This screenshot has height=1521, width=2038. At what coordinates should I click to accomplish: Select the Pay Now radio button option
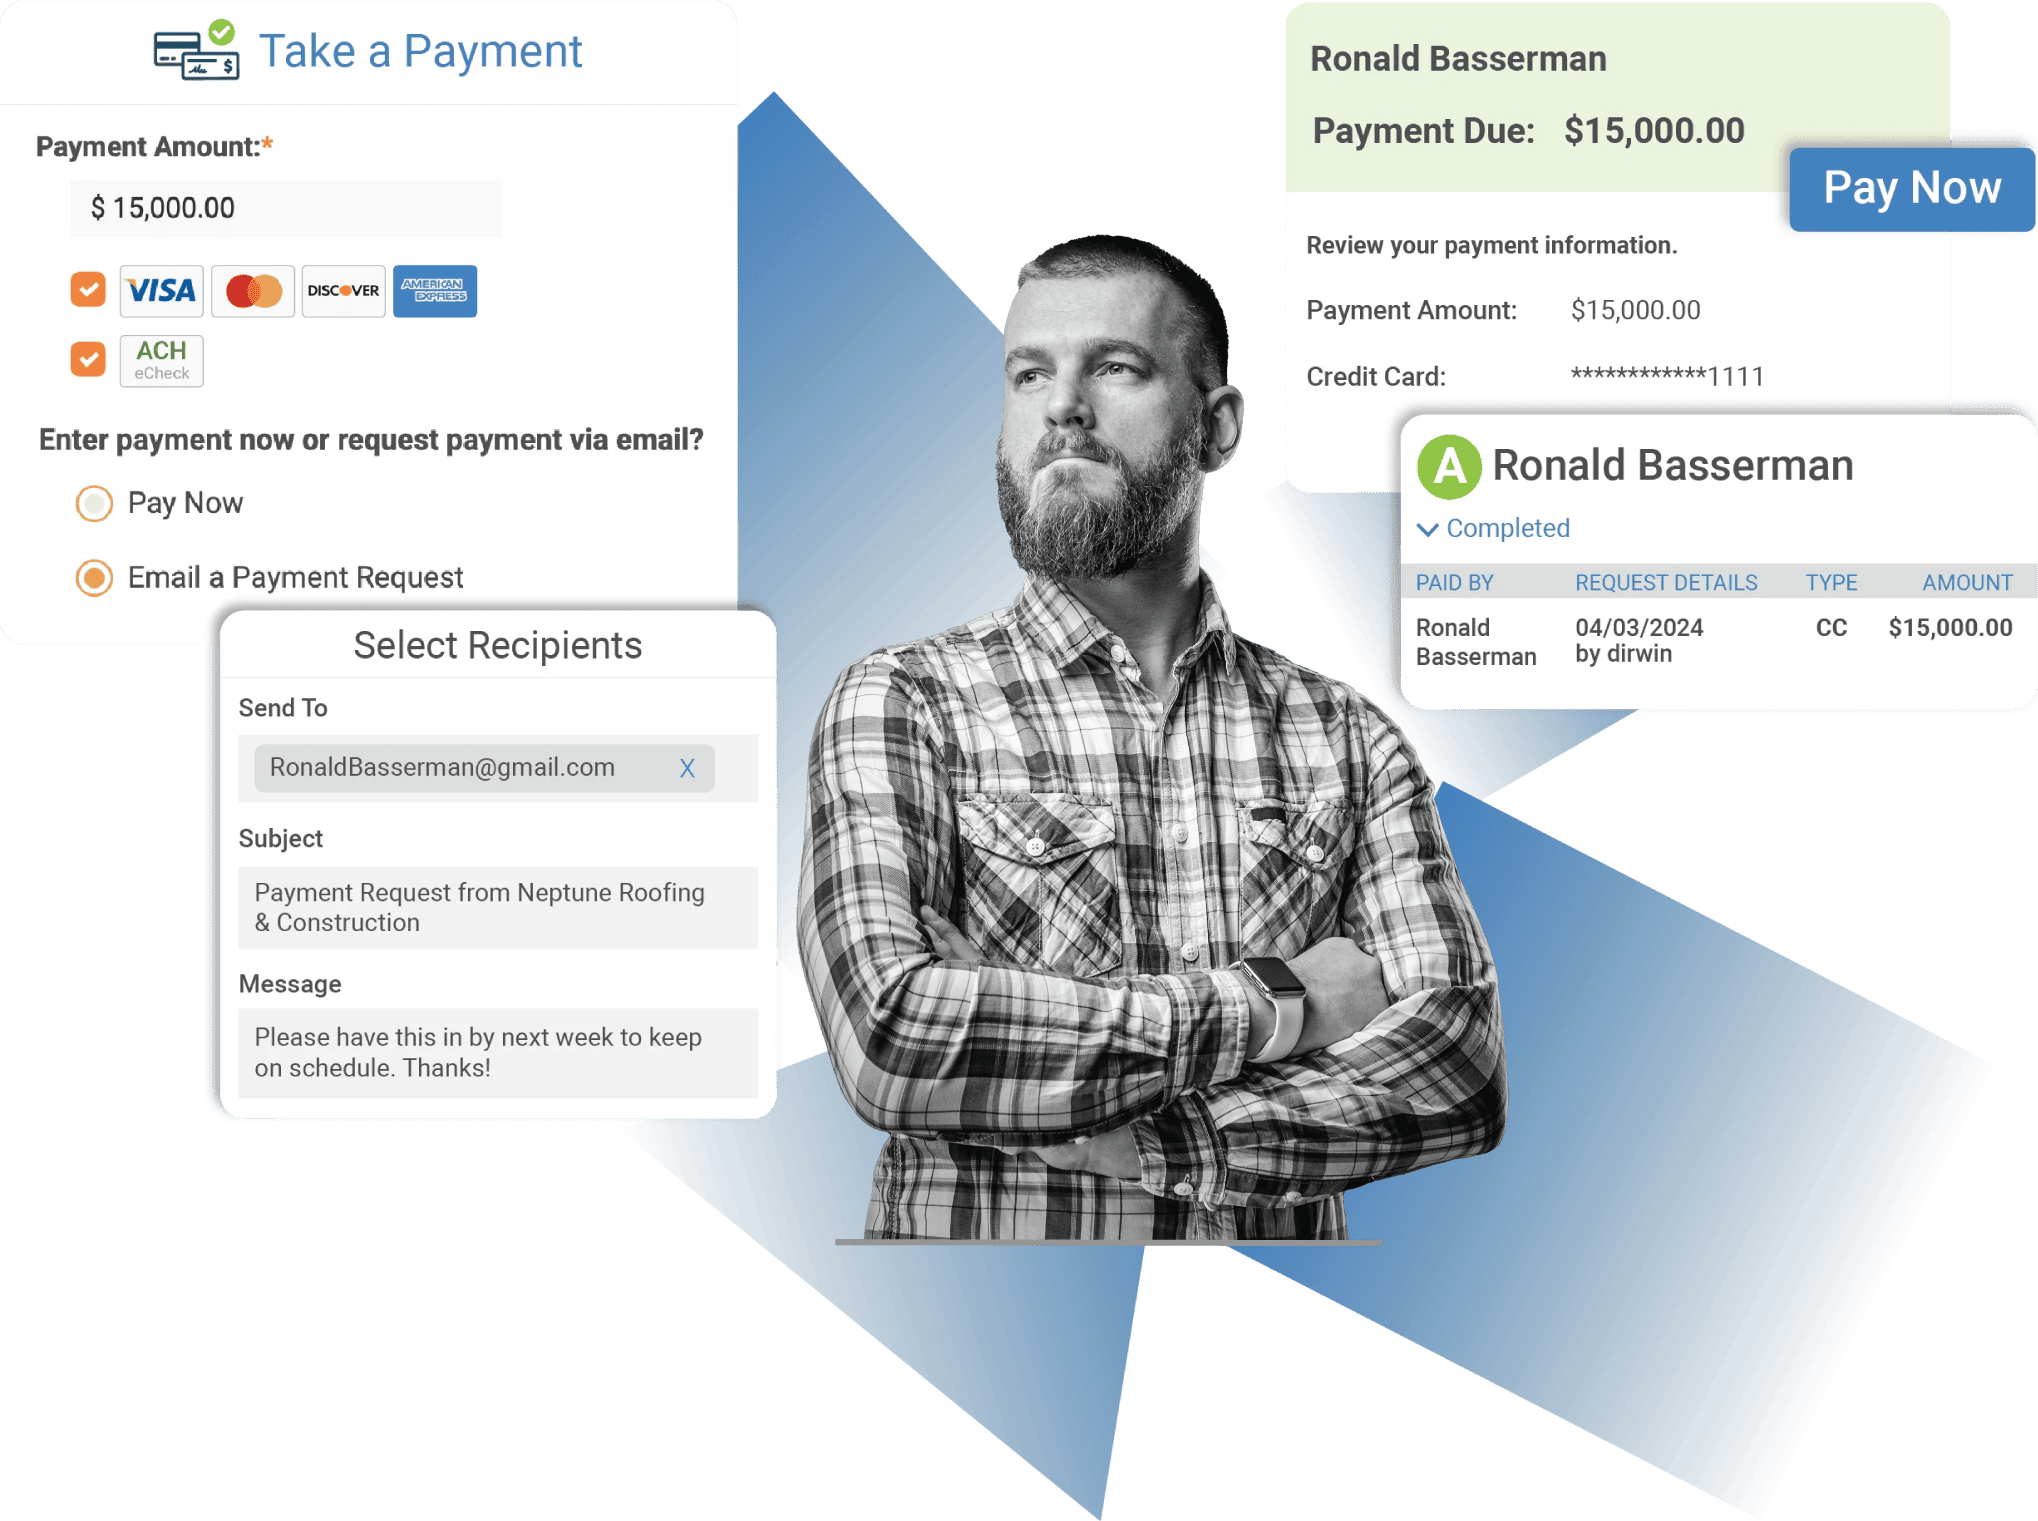tap(89, 503)
